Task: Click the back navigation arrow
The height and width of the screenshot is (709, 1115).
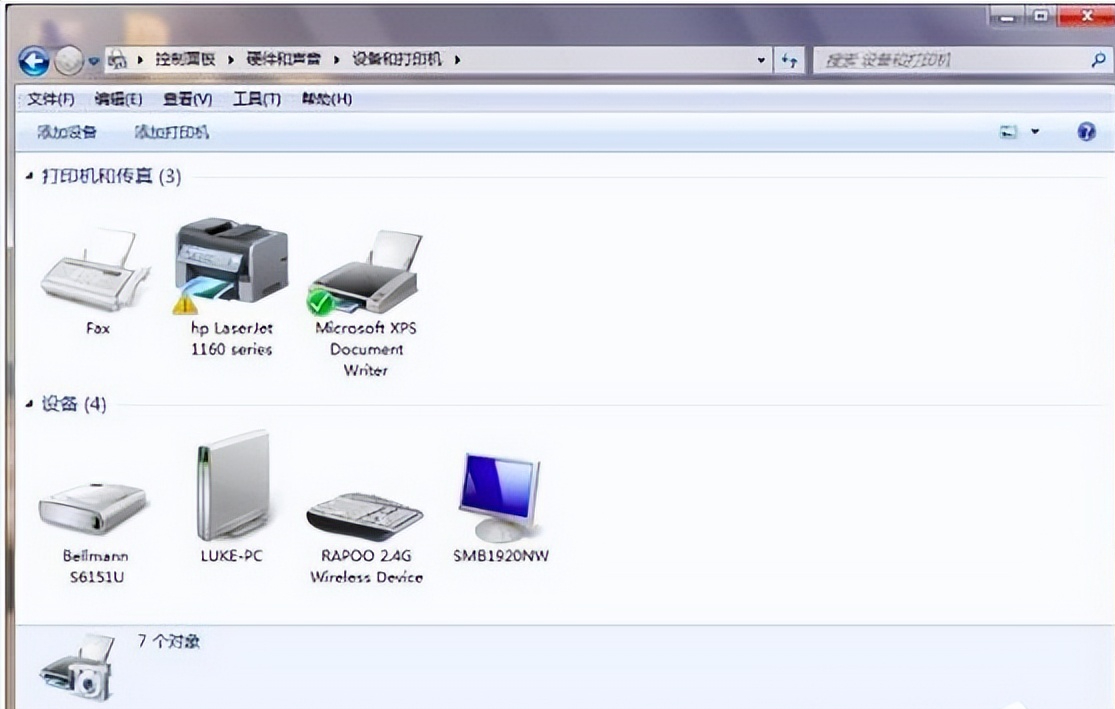Action: tap(34, 62)
